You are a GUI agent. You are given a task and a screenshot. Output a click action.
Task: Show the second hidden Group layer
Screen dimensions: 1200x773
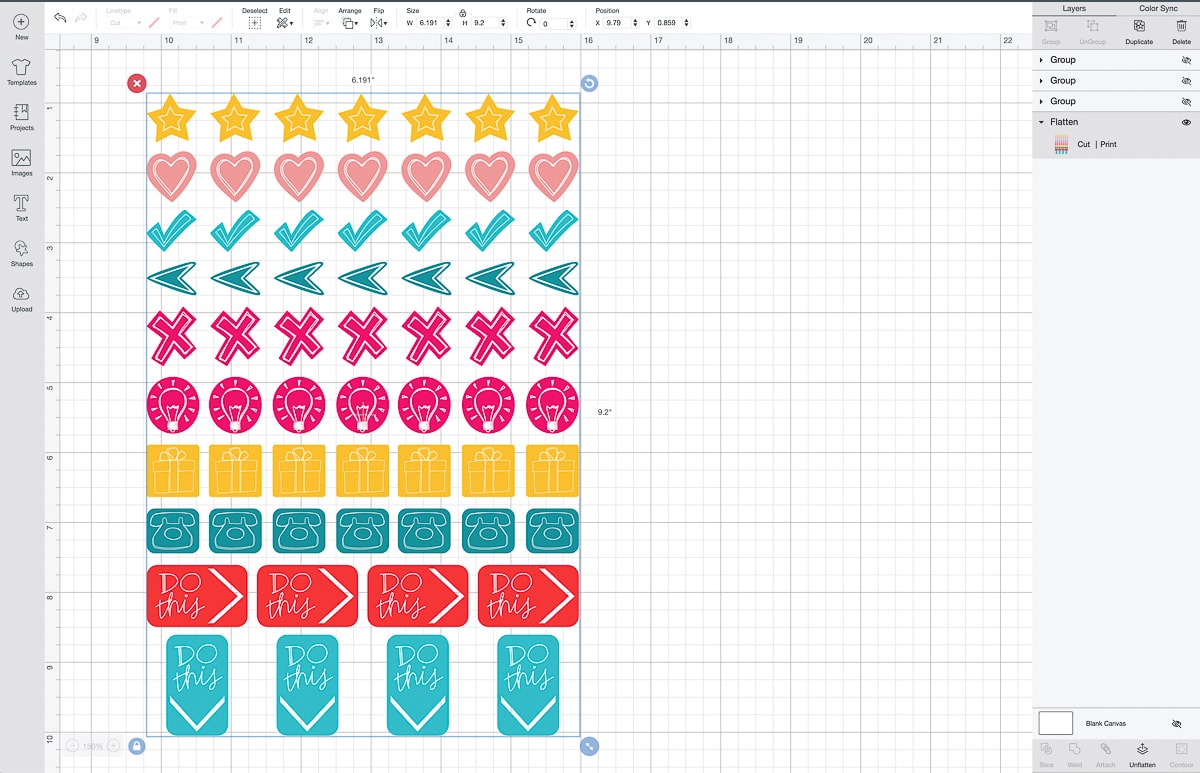[x=1186, y=81]
